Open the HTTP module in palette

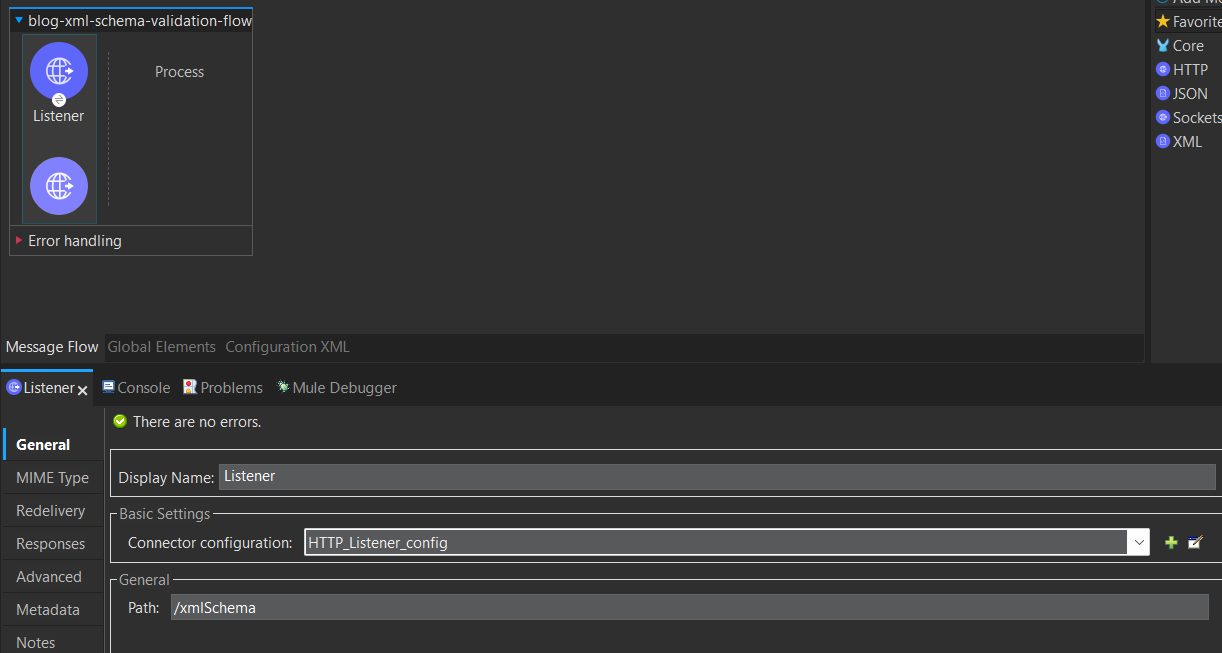pyautogui.click(x=1189, y=70)
